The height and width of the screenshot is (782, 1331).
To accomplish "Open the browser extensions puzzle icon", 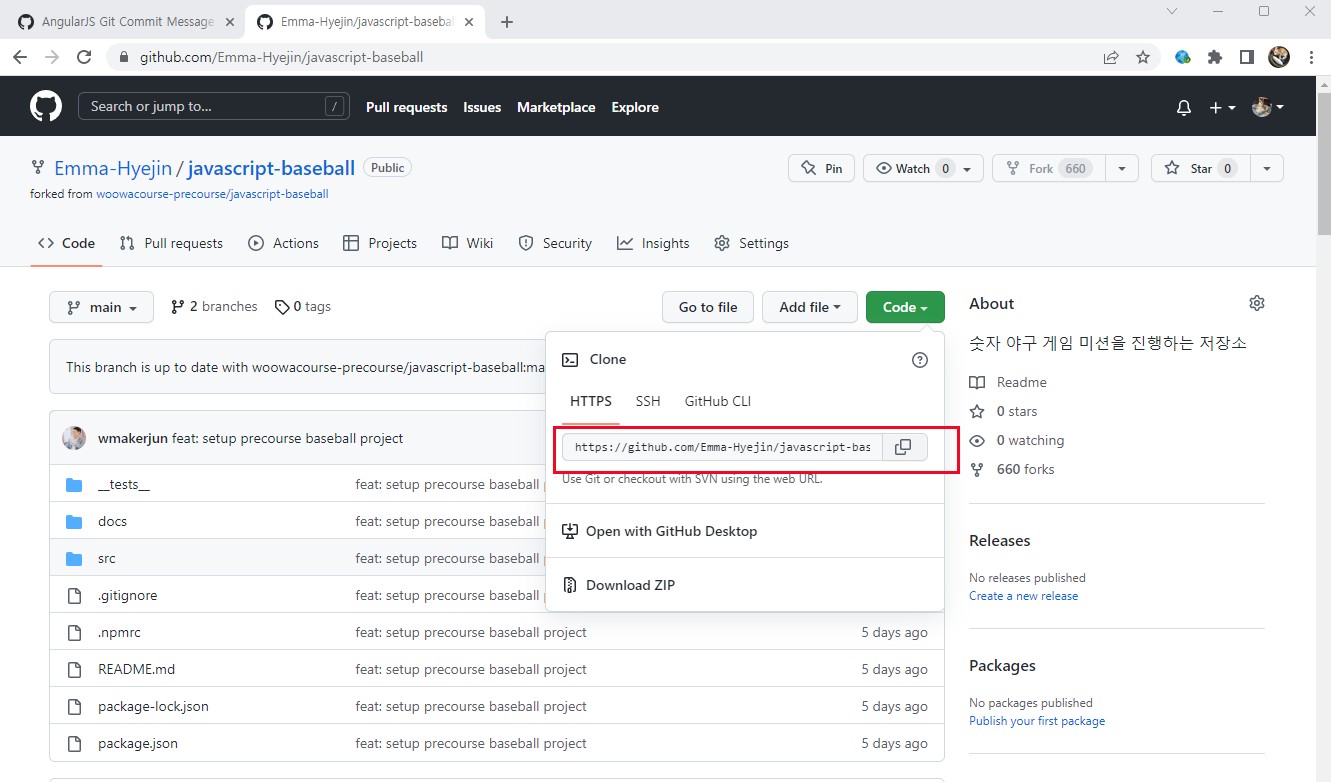I will (1215, 57).
